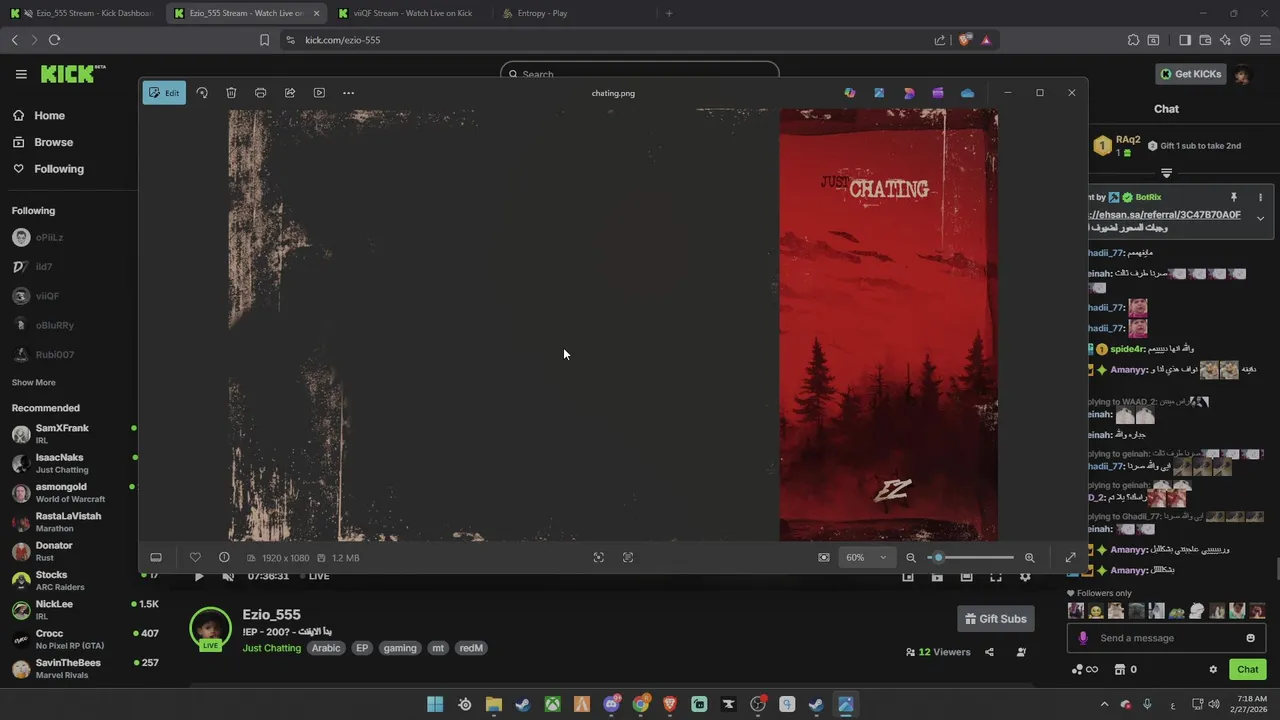Screen dimensions: 1280x720
Task: Reload the Kick page
Action: tap(55, 40)
